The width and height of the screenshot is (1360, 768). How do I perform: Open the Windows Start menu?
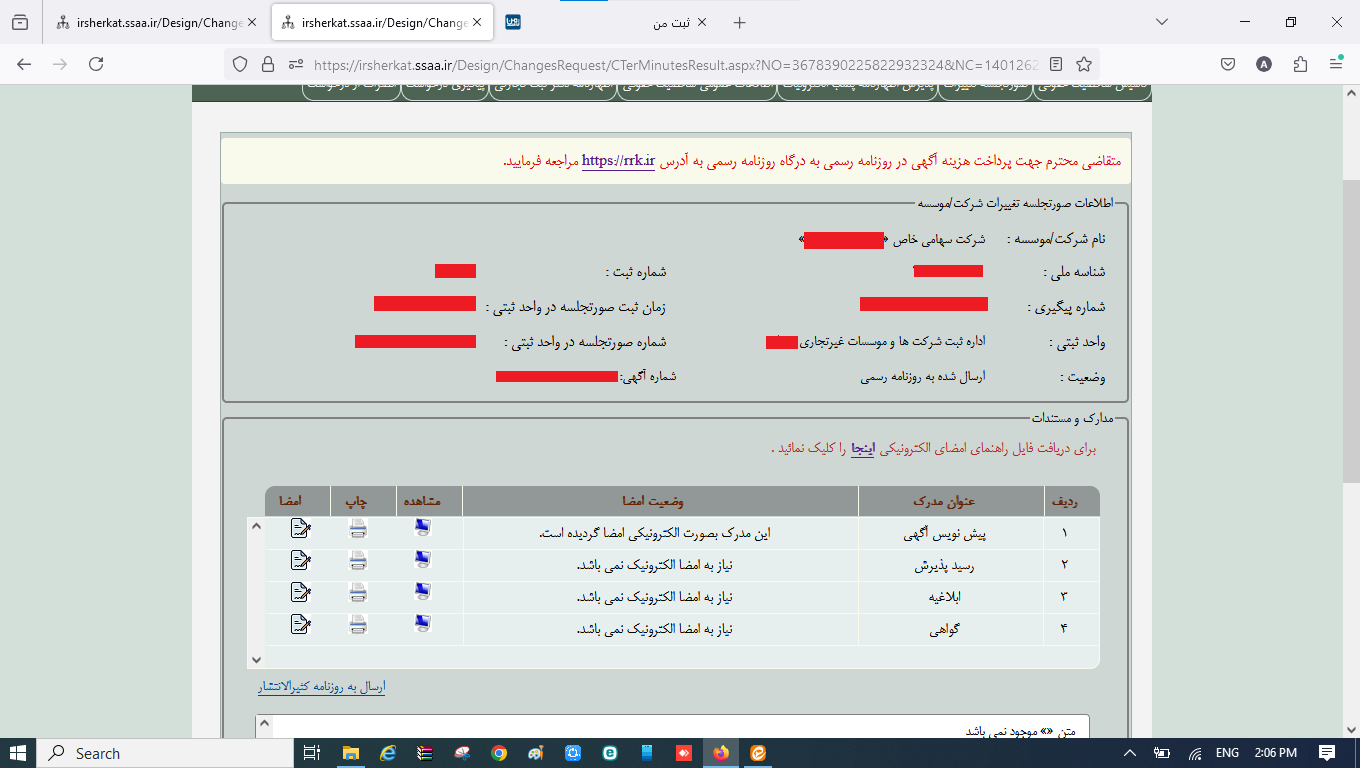point(18,753)
